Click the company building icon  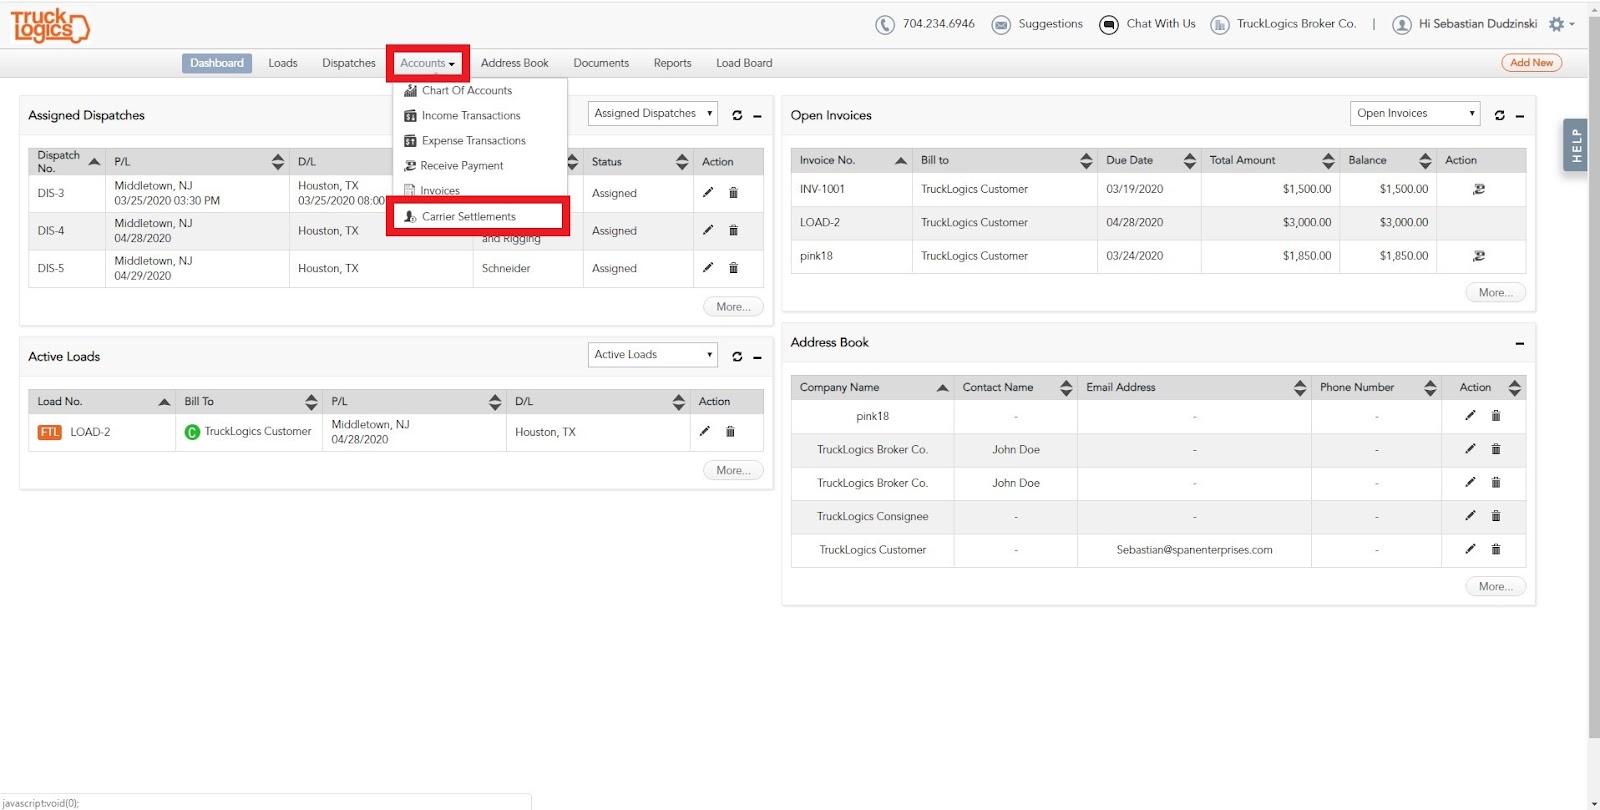(x=1220, y=25)
